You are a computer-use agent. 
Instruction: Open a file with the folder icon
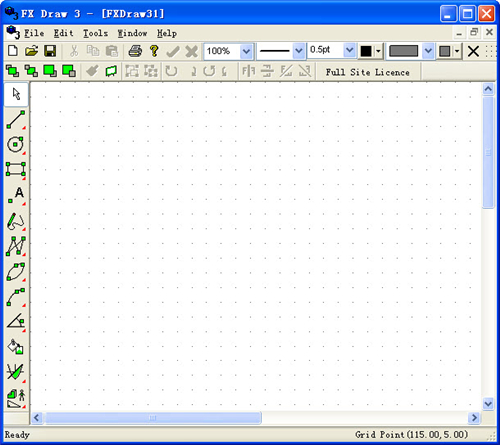(x=31, y=51)
